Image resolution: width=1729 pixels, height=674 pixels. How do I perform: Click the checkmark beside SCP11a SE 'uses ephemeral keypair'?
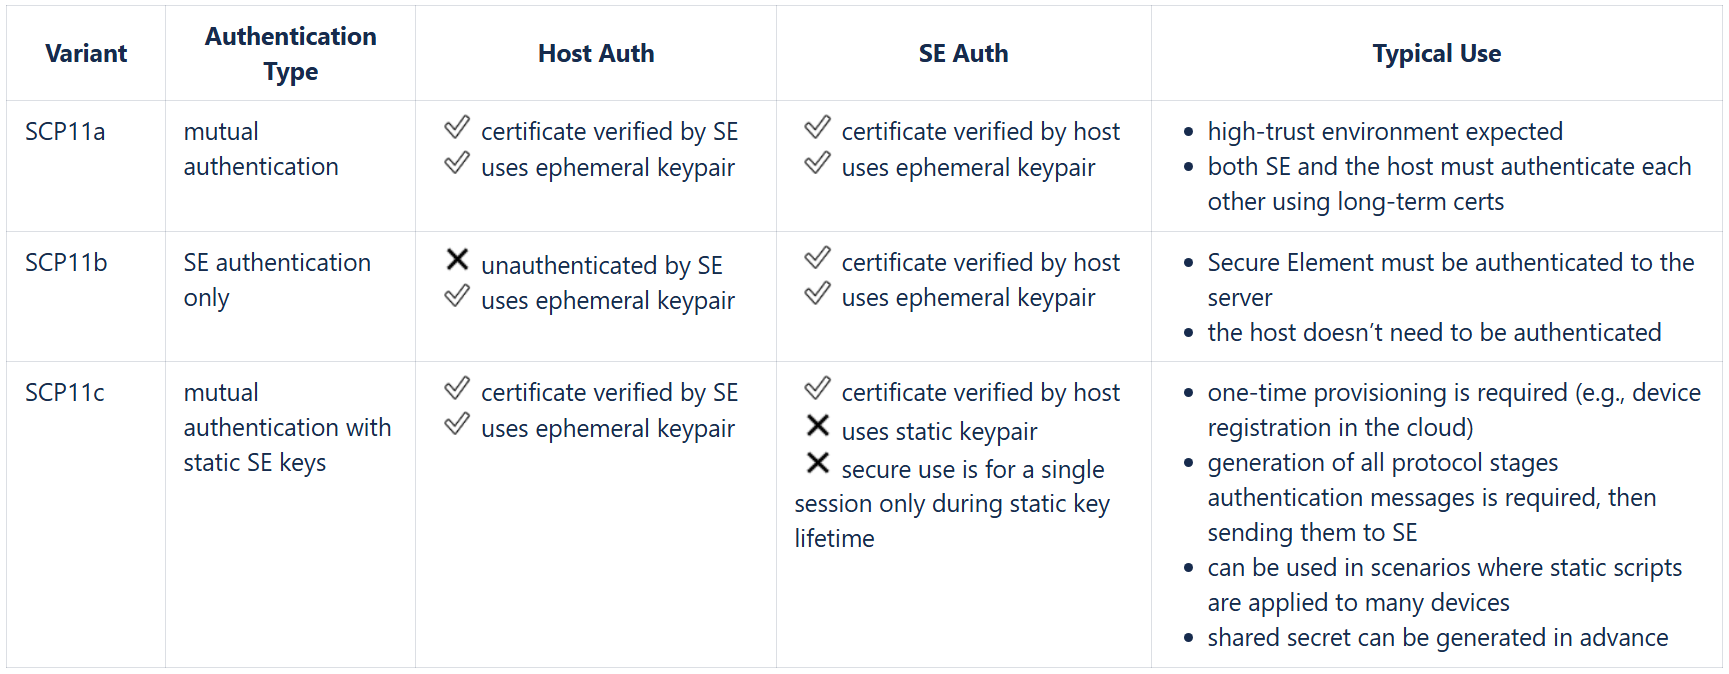[818, 163]
